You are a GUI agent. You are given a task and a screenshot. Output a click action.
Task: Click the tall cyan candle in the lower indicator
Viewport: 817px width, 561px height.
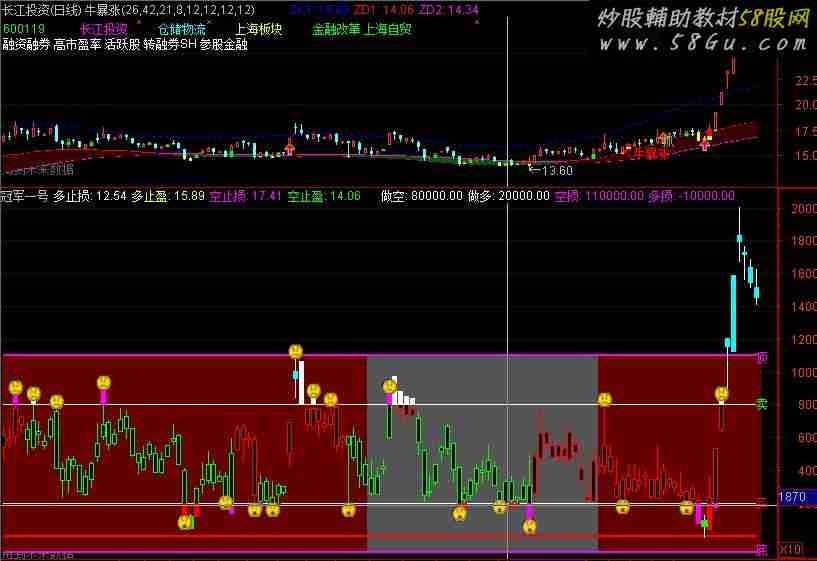pyautogui.click(x=734, y=314)
